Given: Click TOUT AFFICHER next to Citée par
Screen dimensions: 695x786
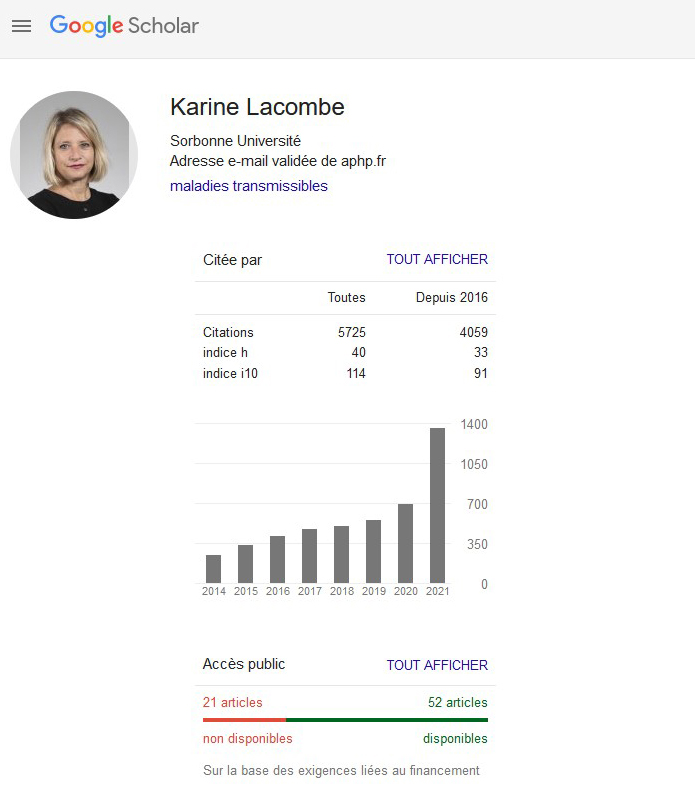Looking at the screenshot, I should click(437, 259).
